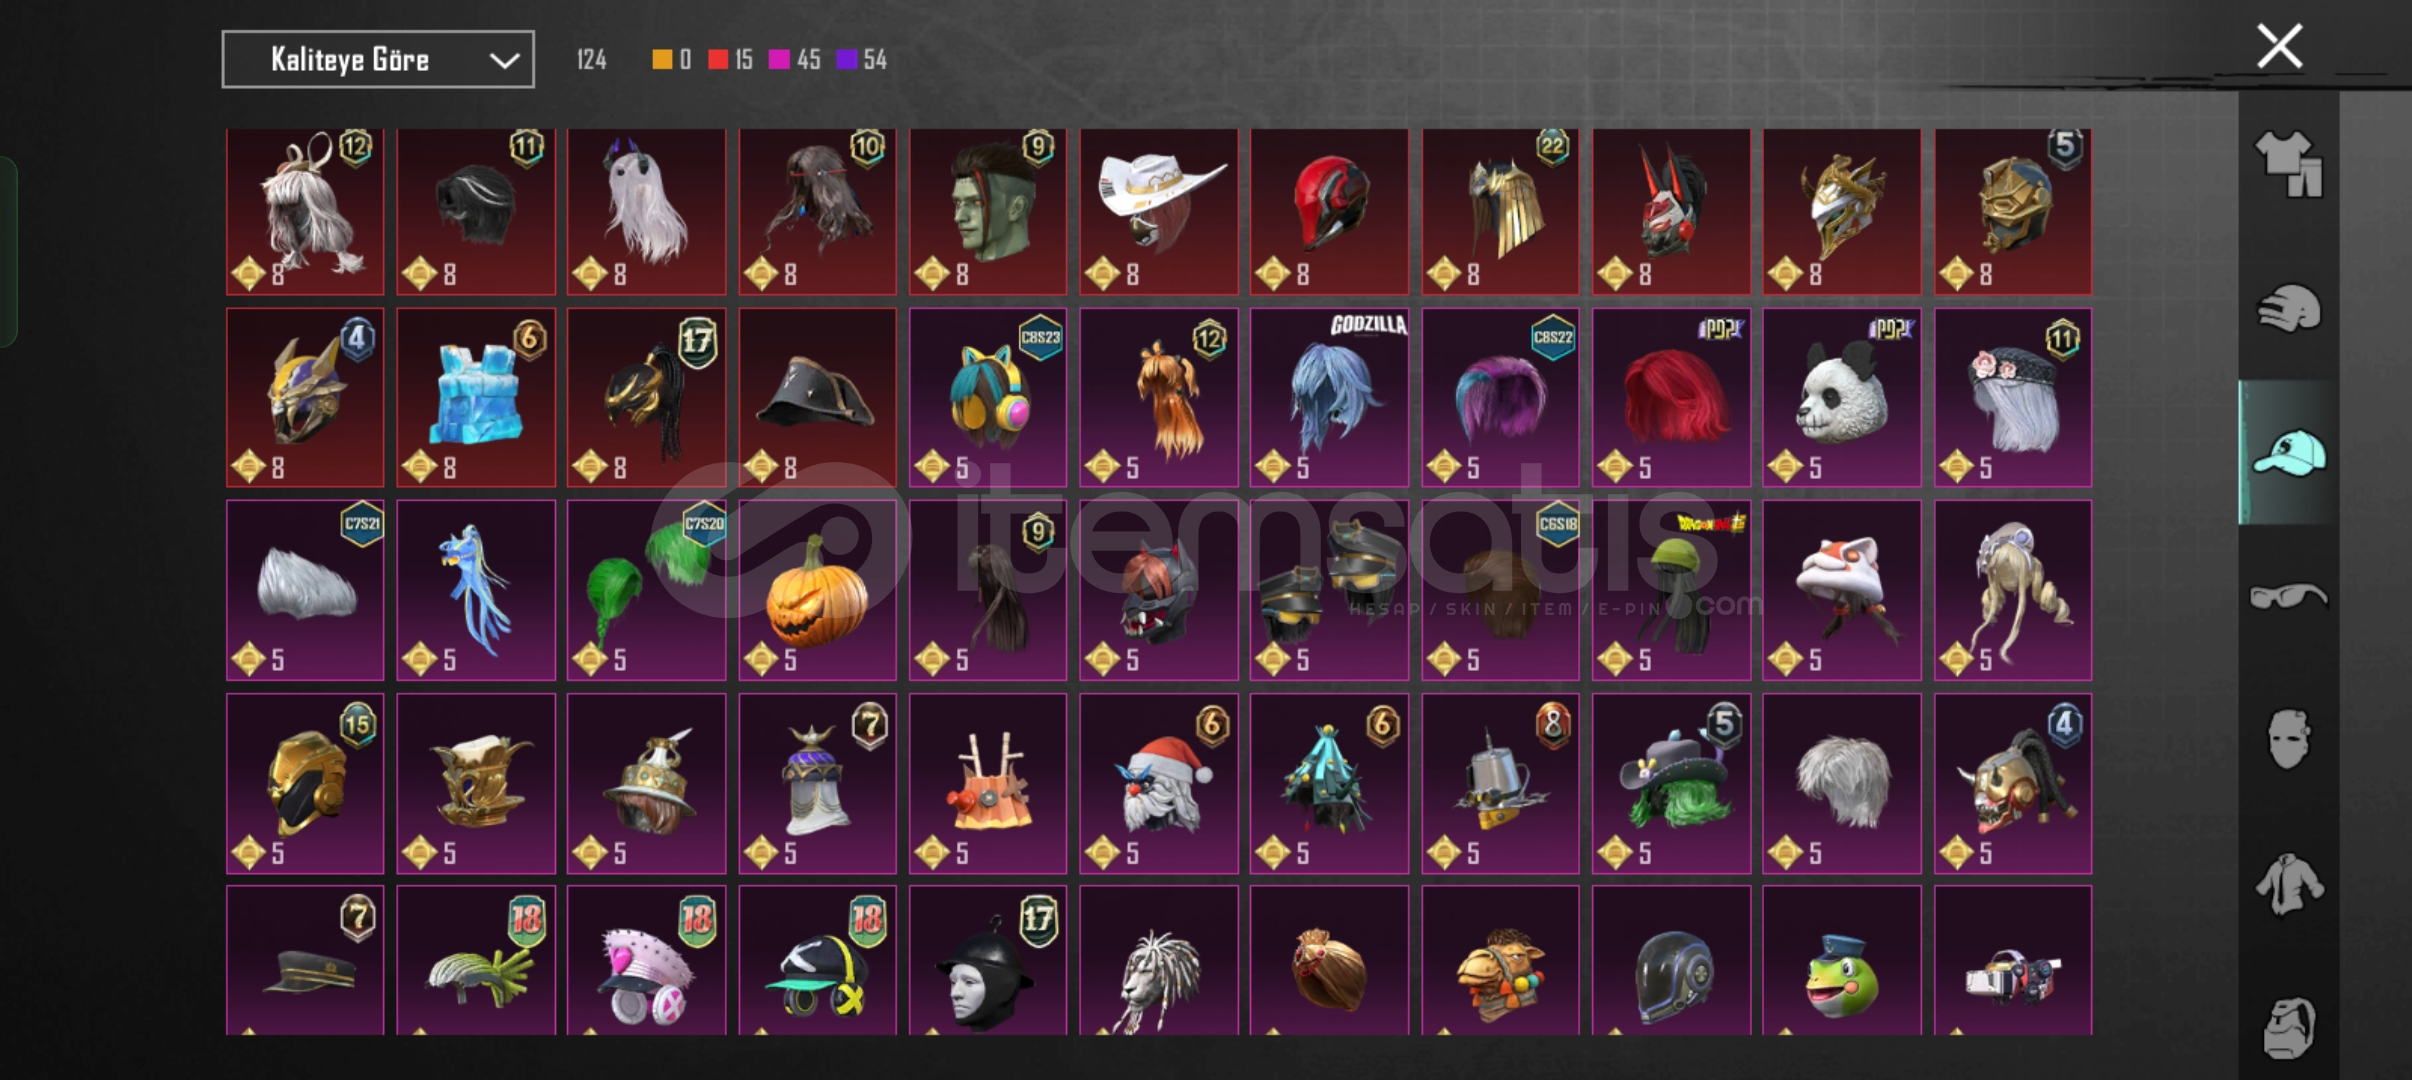Expand the Kaliteye Göre sort dropdown
The width and height of the screenshot is (2412, 1080).
378,59
